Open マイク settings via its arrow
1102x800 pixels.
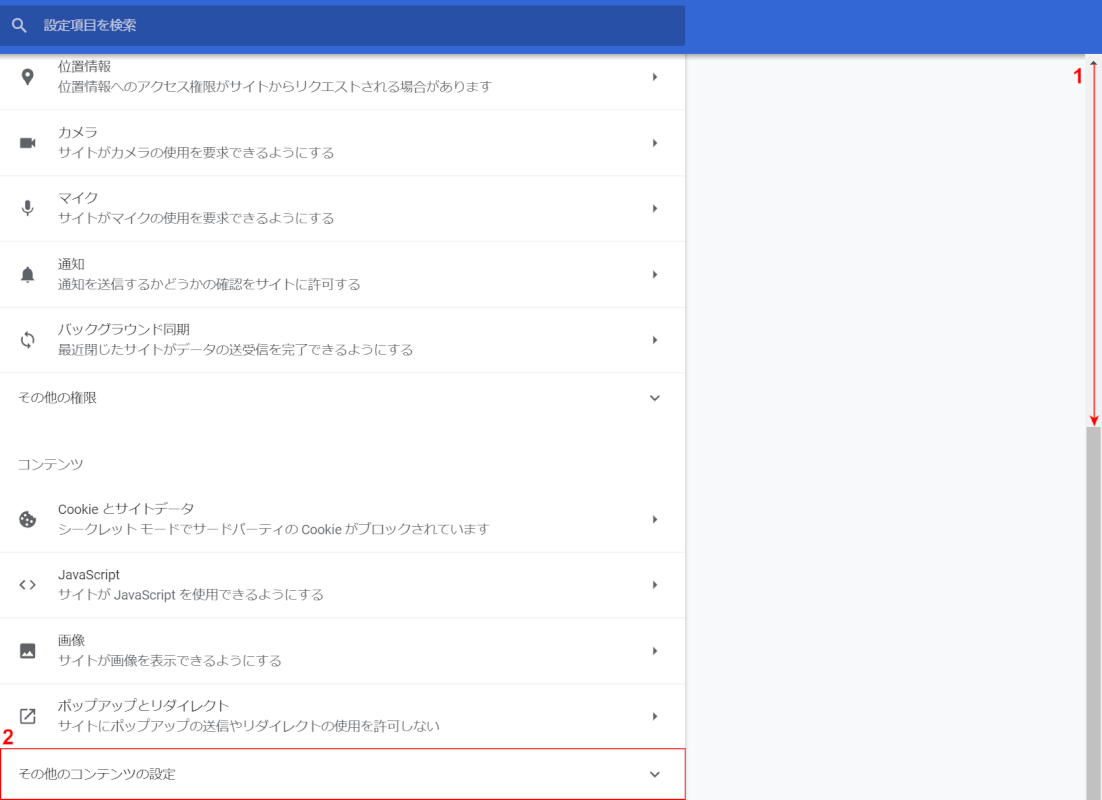pyautogui.click(x=654, y=208)
